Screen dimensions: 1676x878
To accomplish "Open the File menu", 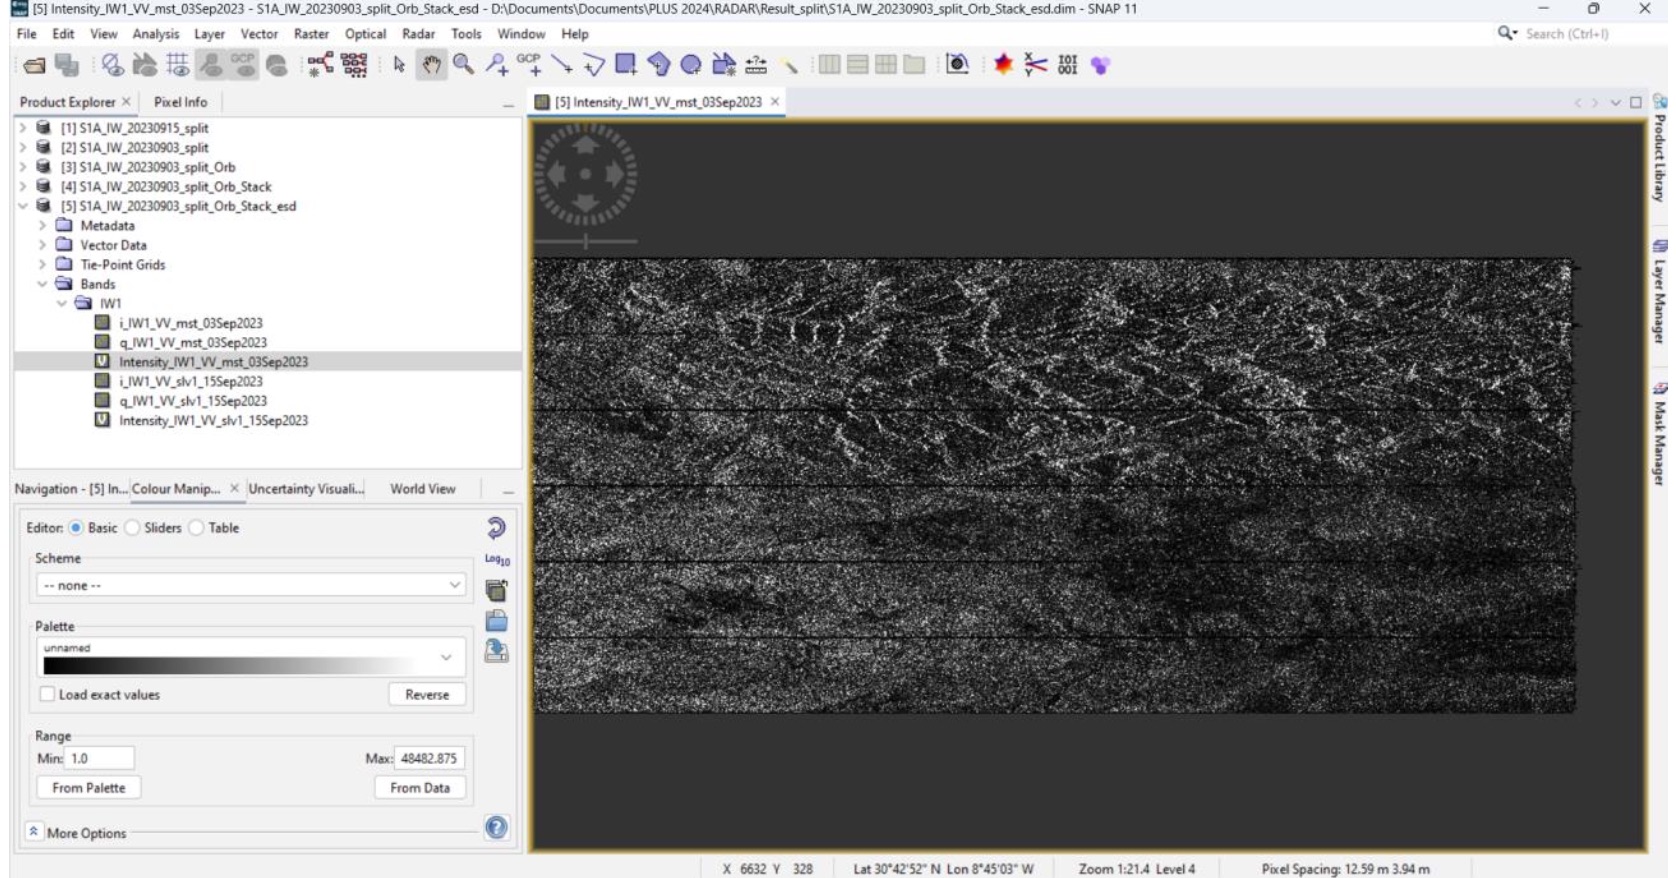I will pyautogui.click(x=27, y=34).
